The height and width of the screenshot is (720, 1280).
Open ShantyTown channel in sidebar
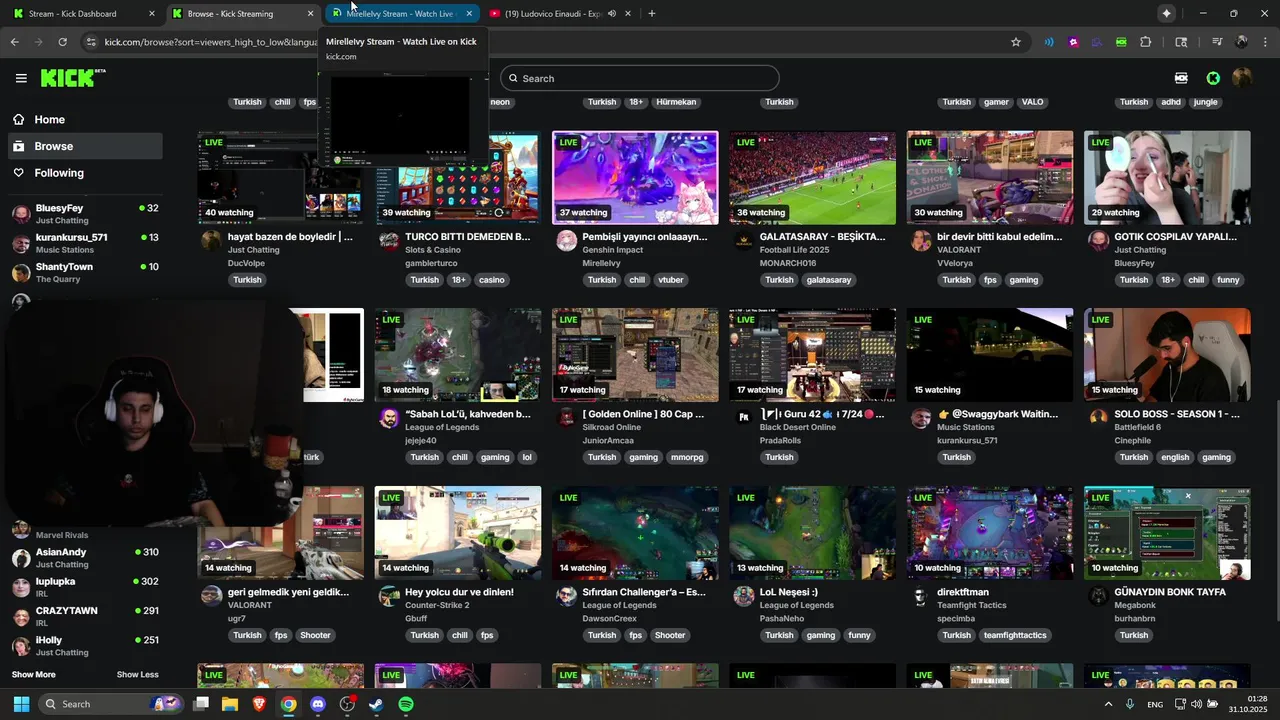click(85, 272)
